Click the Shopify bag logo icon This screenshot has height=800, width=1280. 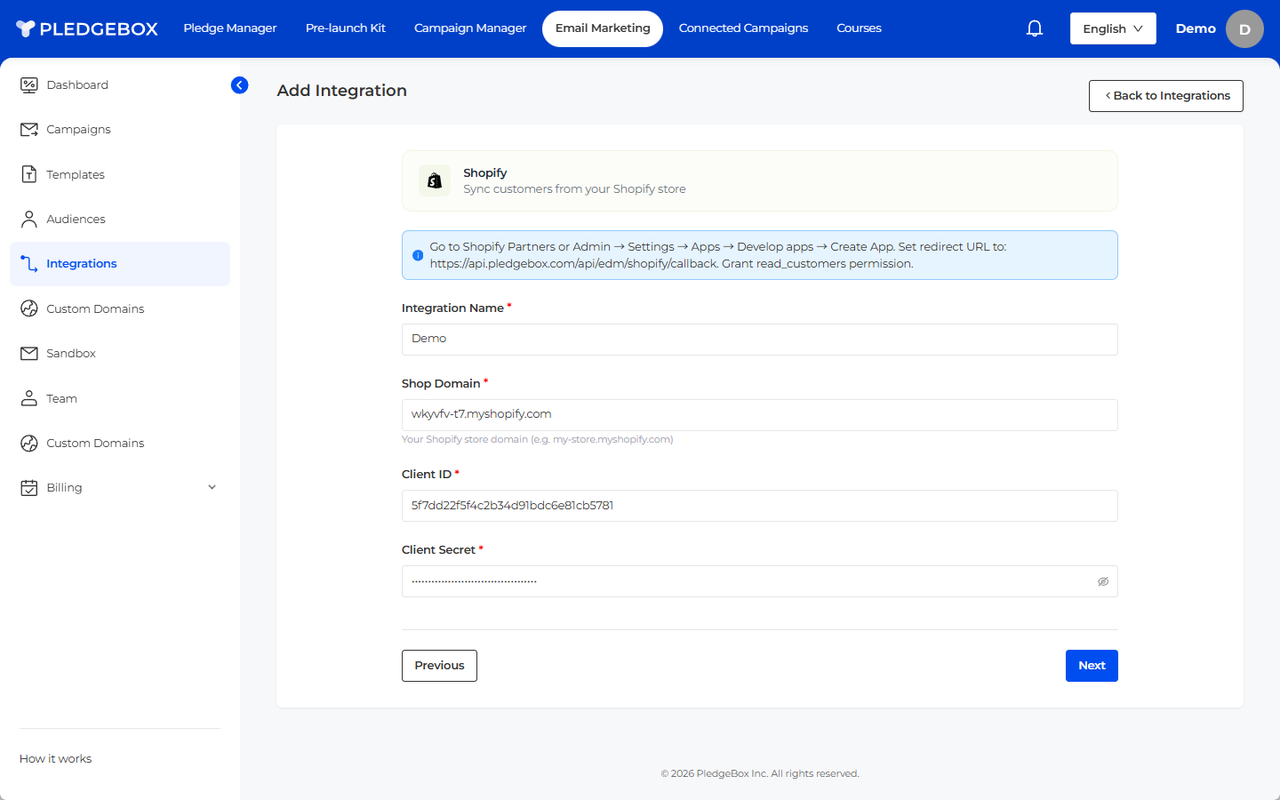coord(434,181)
